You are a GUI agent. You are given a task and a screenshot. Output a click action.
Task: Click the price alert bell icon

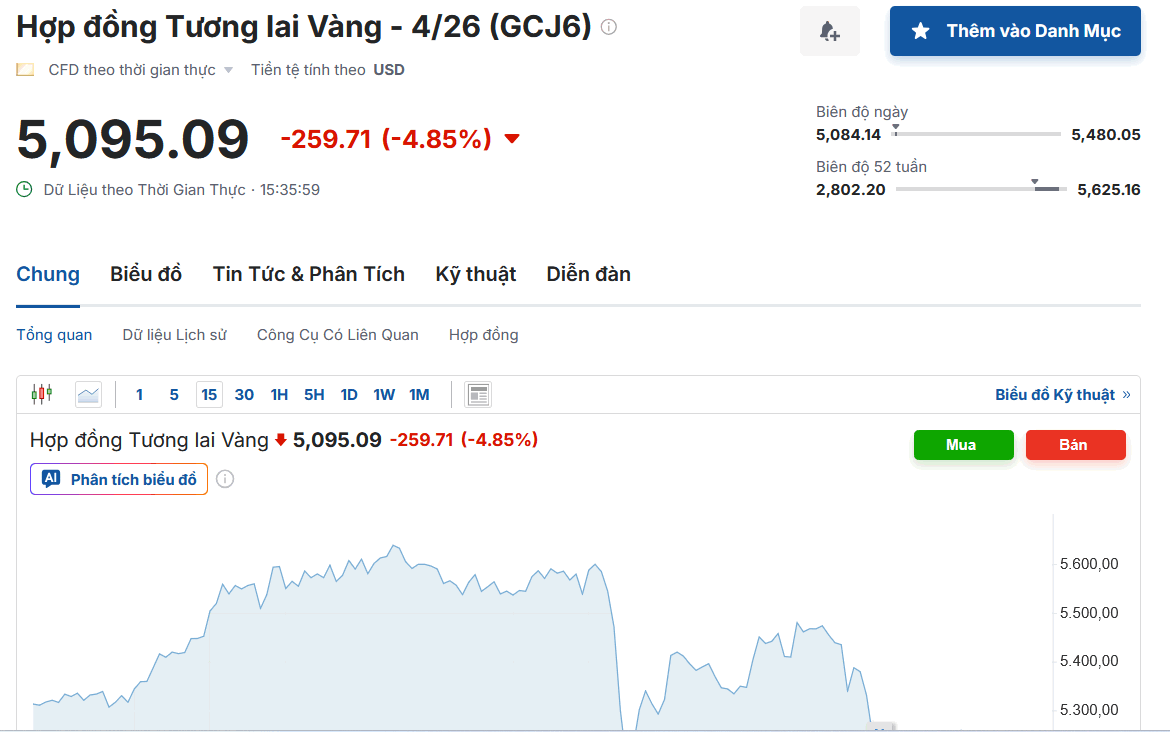click(x=829, y=31)
